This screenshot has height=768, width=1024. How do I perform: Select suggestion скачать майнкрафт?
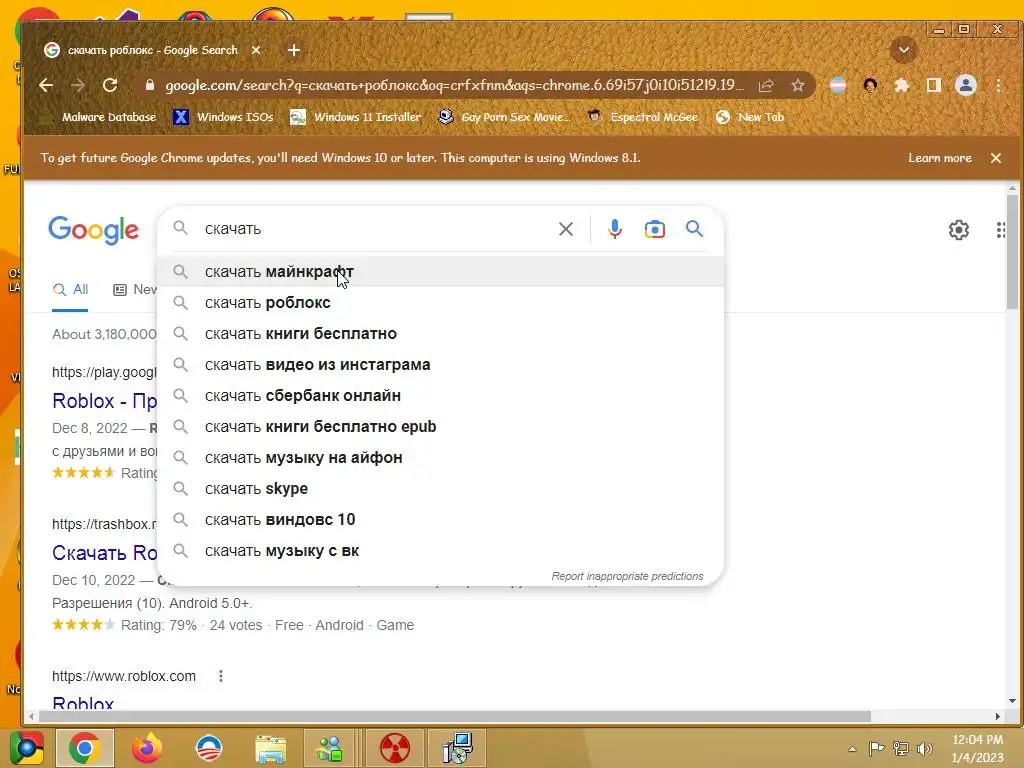coord(441,272)
